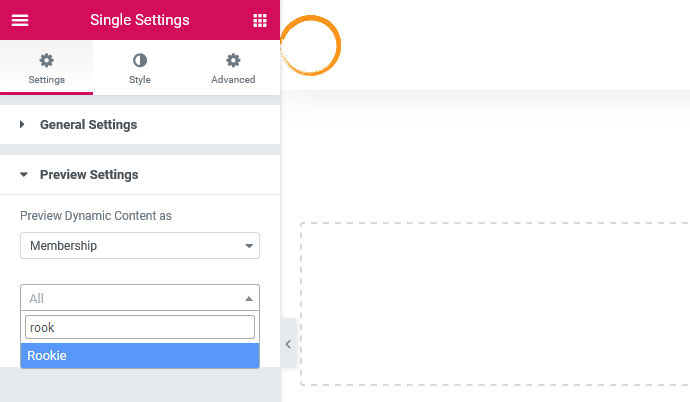Open the widgets grid icon
Screen dimensions: 690x402
point(260,20)
